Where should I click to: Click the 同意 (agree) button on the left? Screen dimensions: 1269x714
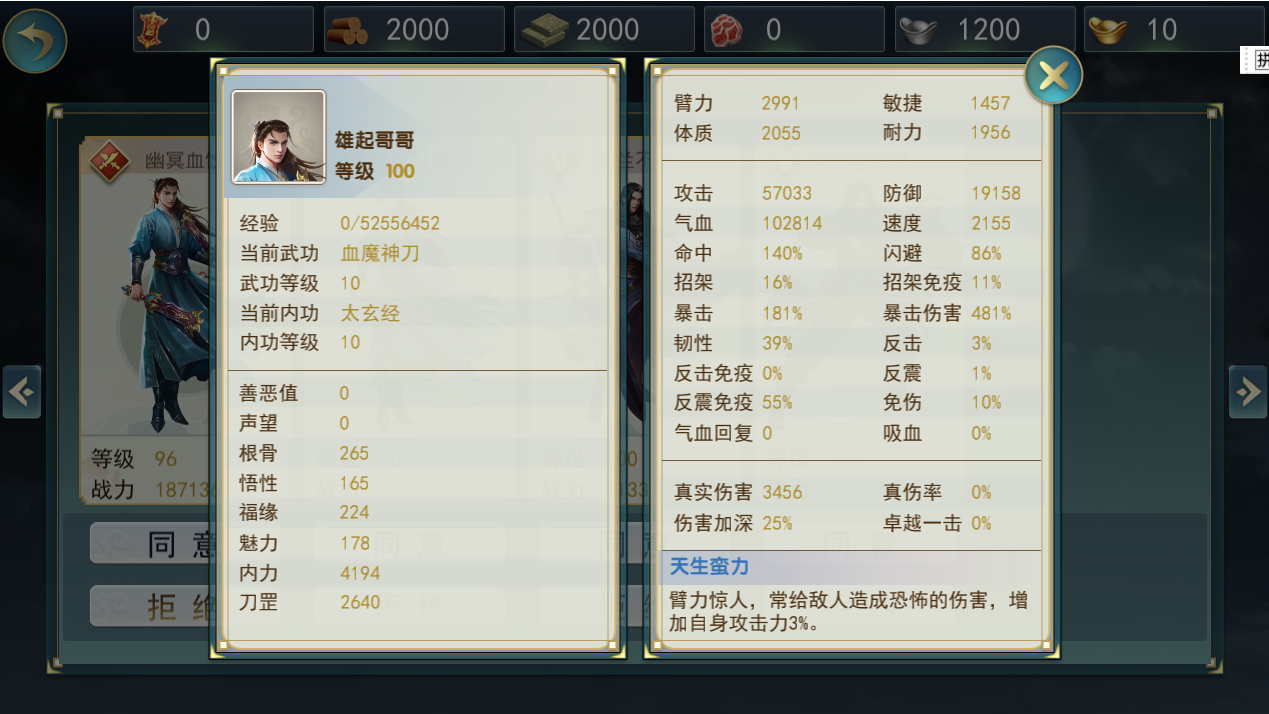click(x=152, y=543)
